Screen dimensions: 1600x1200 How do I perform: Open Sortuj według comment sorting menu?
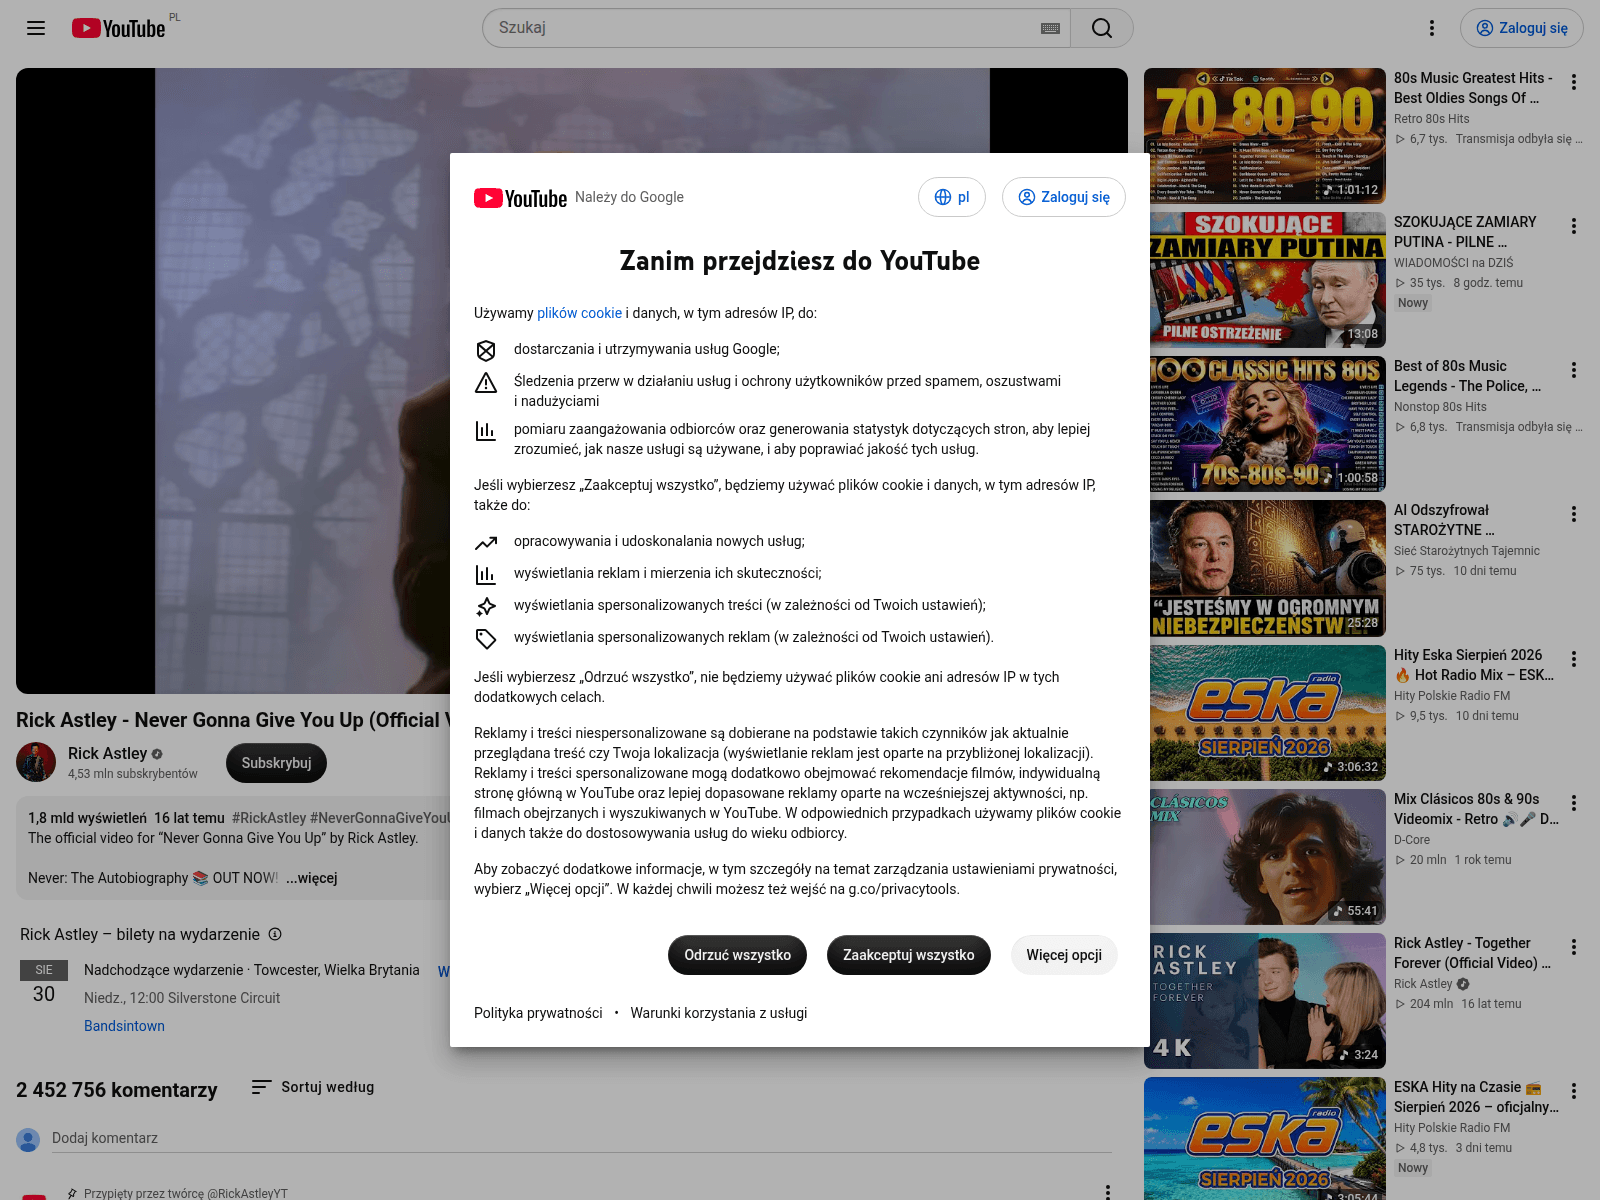(313, 1087)
